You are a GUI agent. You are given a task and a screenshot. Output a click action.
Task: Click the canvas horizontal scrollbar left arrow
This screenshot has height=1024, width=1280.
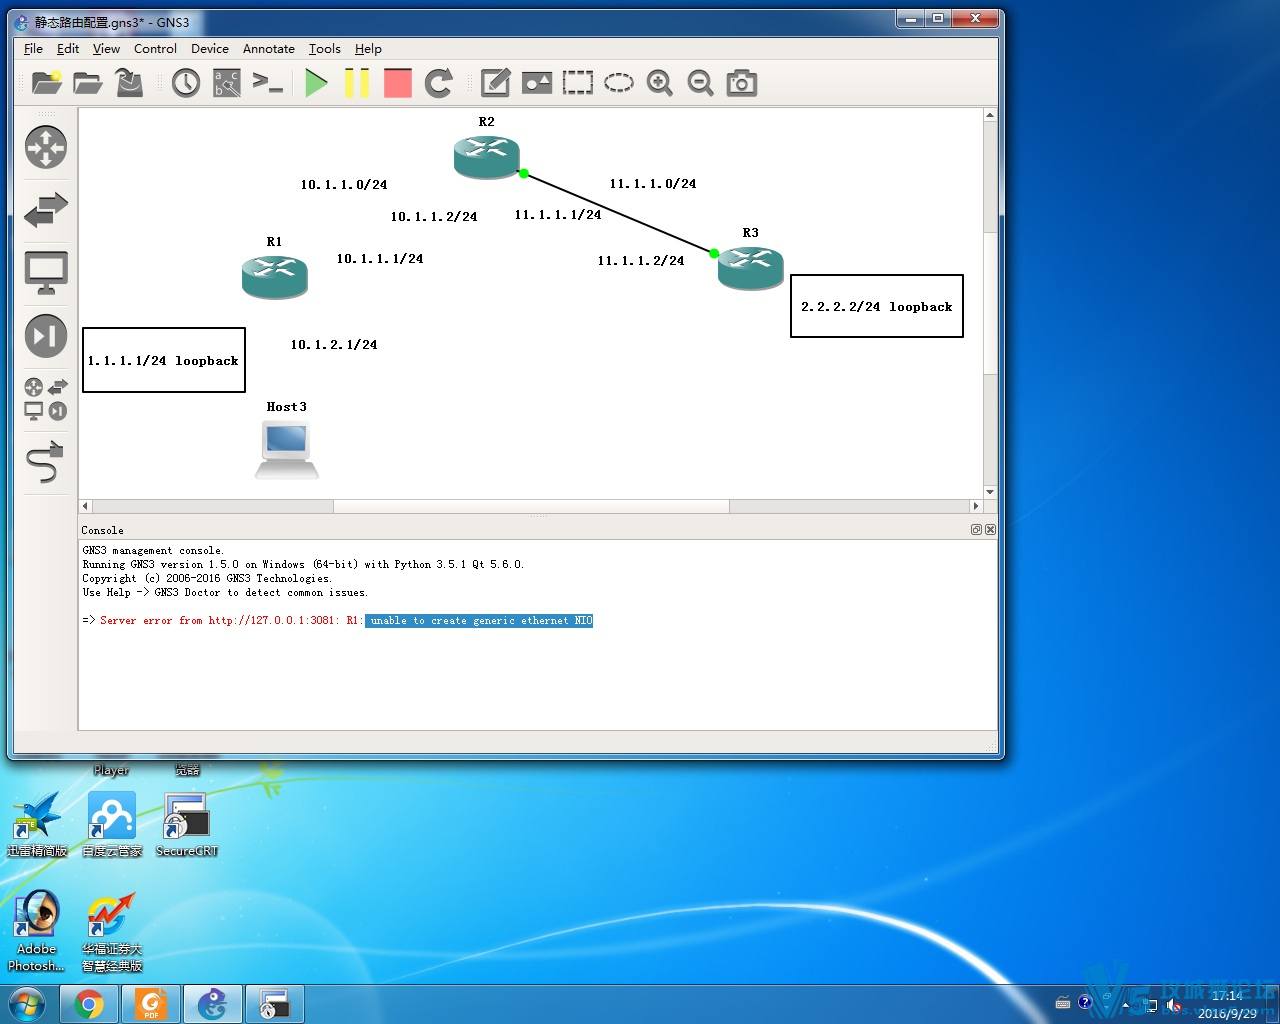coord(86,506)
